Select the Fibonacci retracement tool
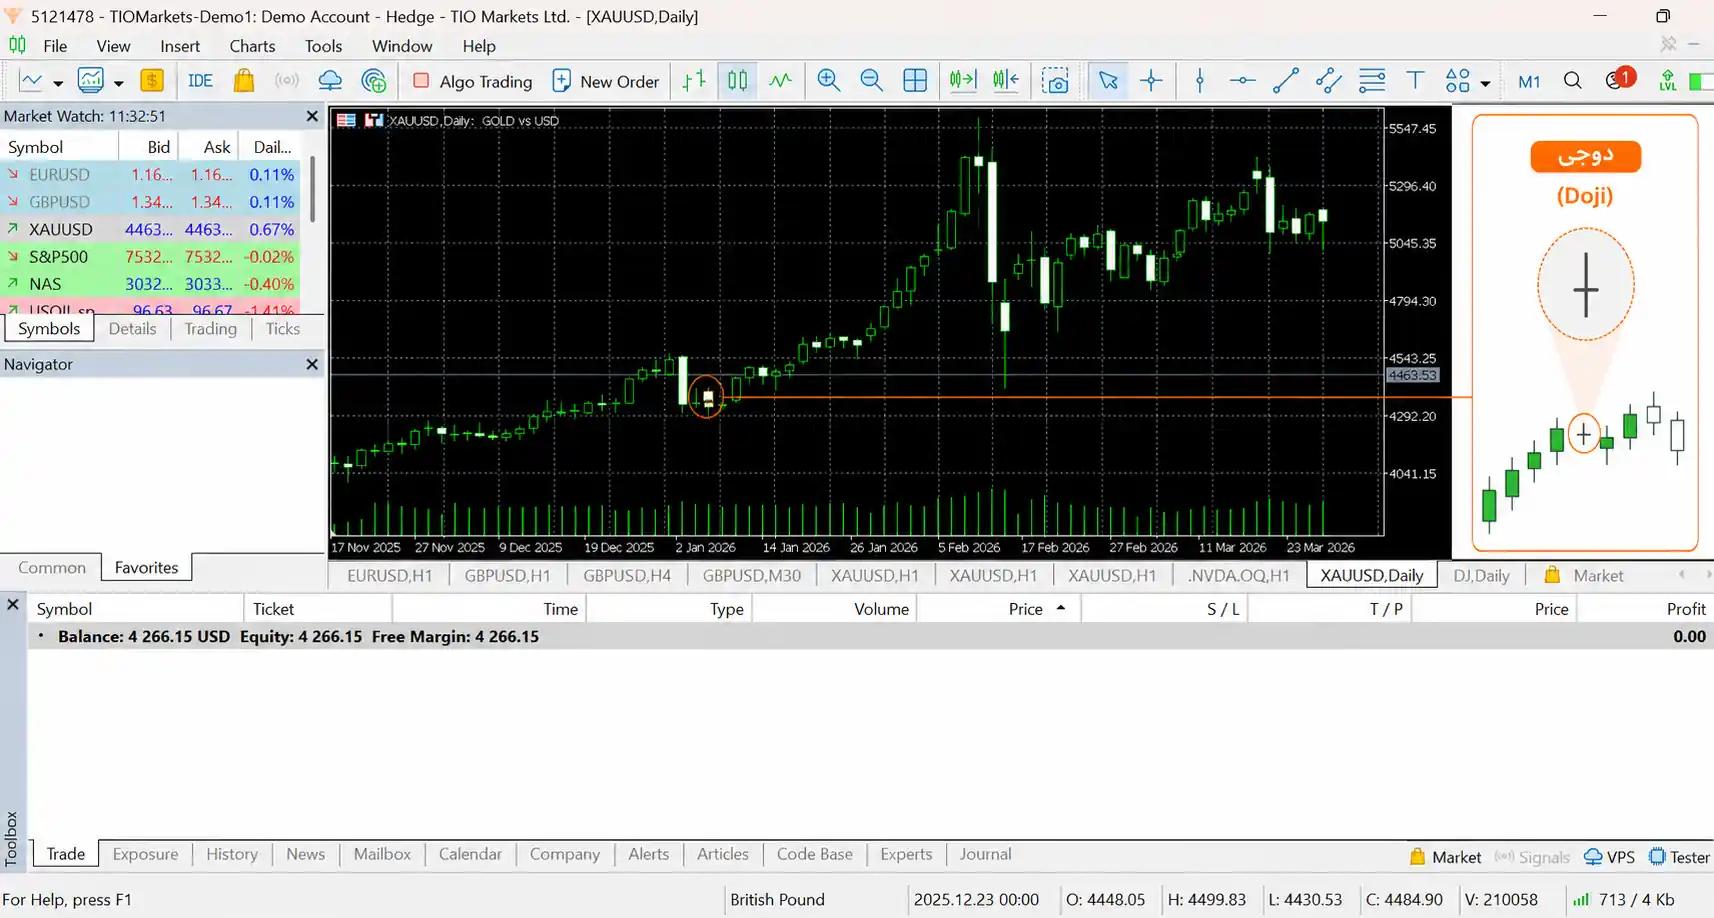Viewport: 1714px width, 918px height. point(1372,81)
